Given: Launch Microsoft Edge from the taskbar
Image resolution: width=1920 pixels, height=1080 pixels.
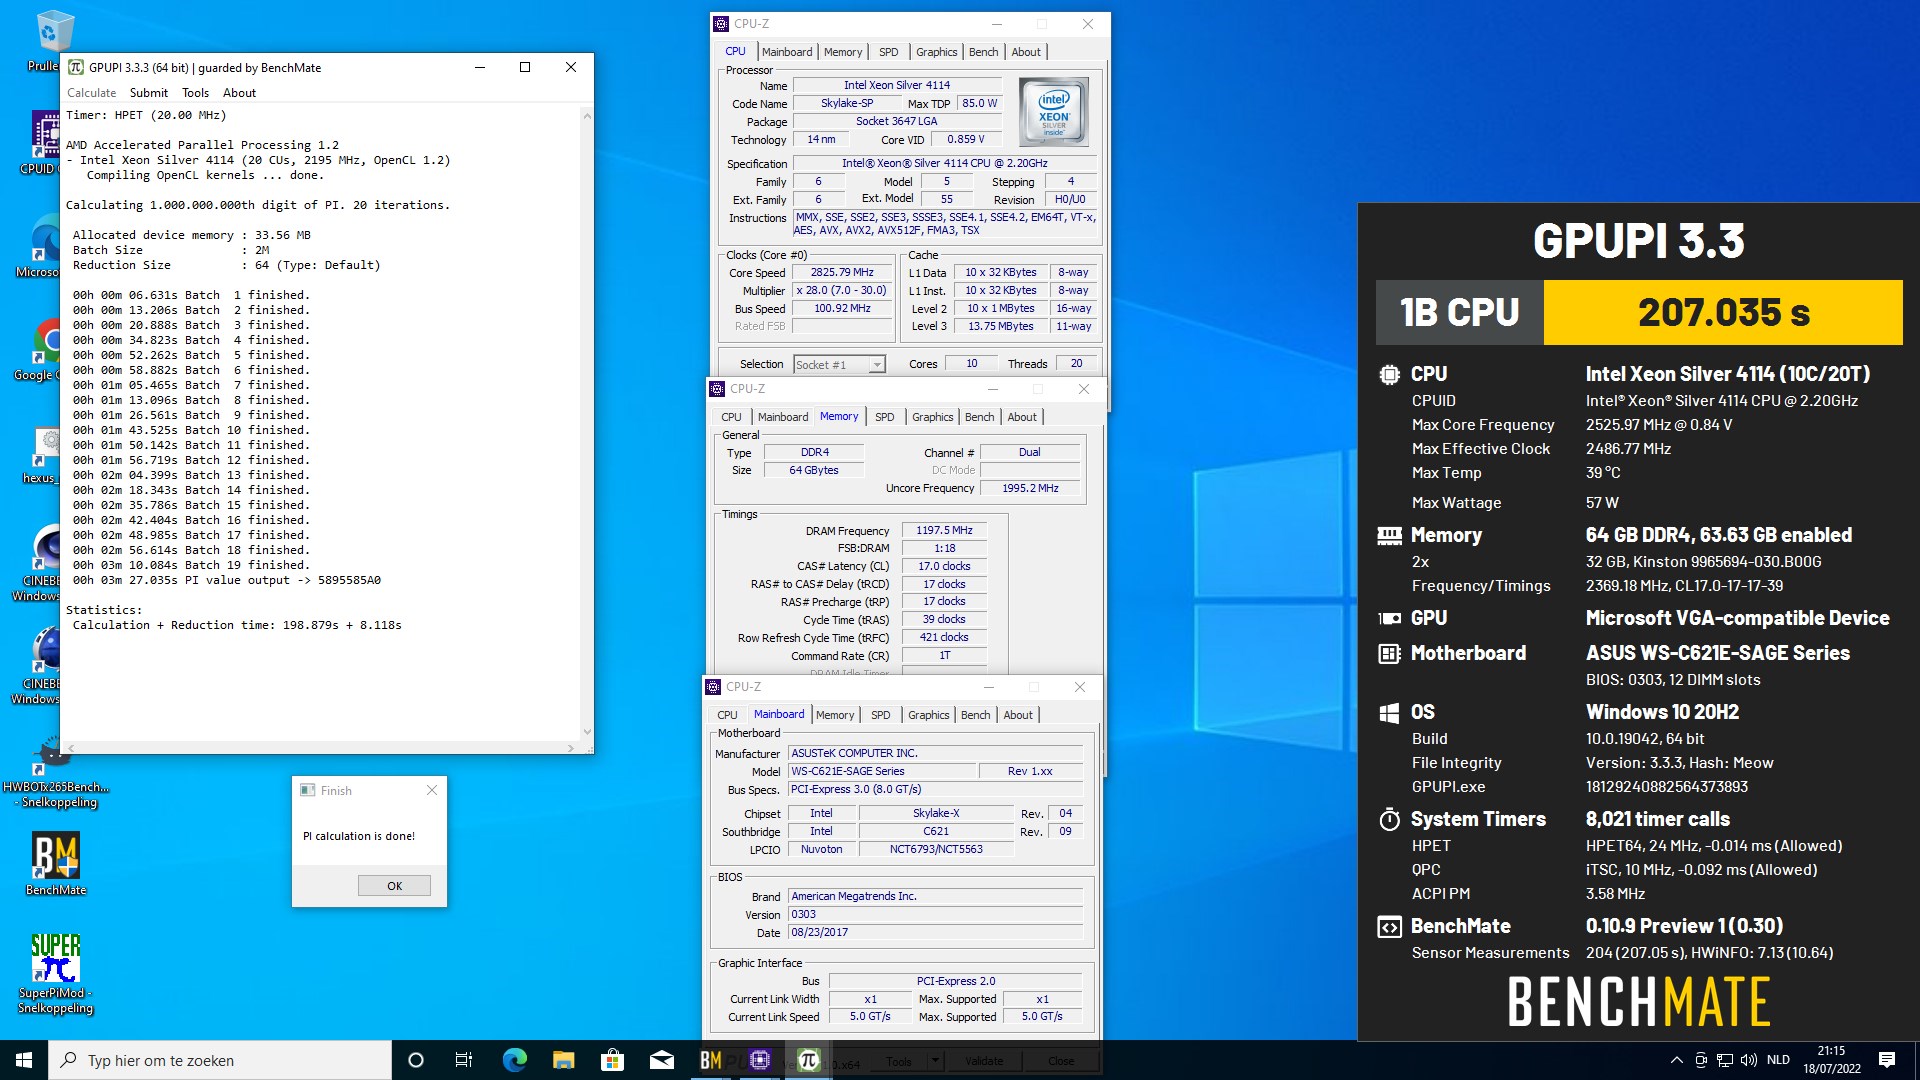Looking at the screenshot, I should [514, 1060].
